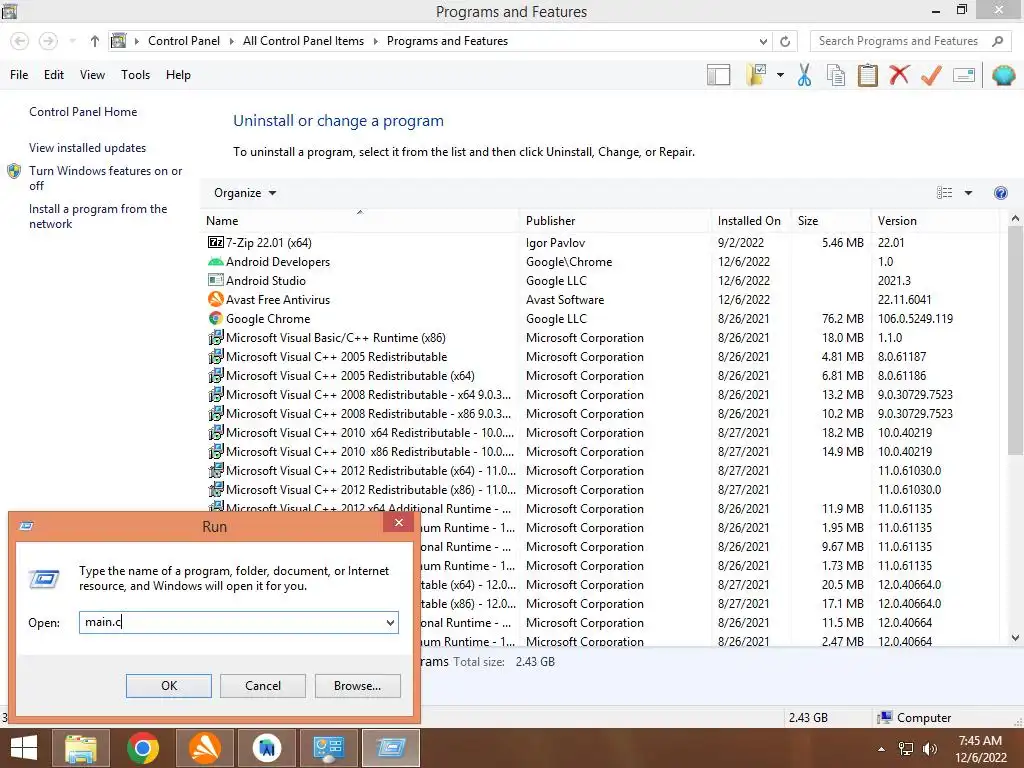Click the Run taskbar icon
Screen dimensions: 1024x768
(x=391, y=748)
